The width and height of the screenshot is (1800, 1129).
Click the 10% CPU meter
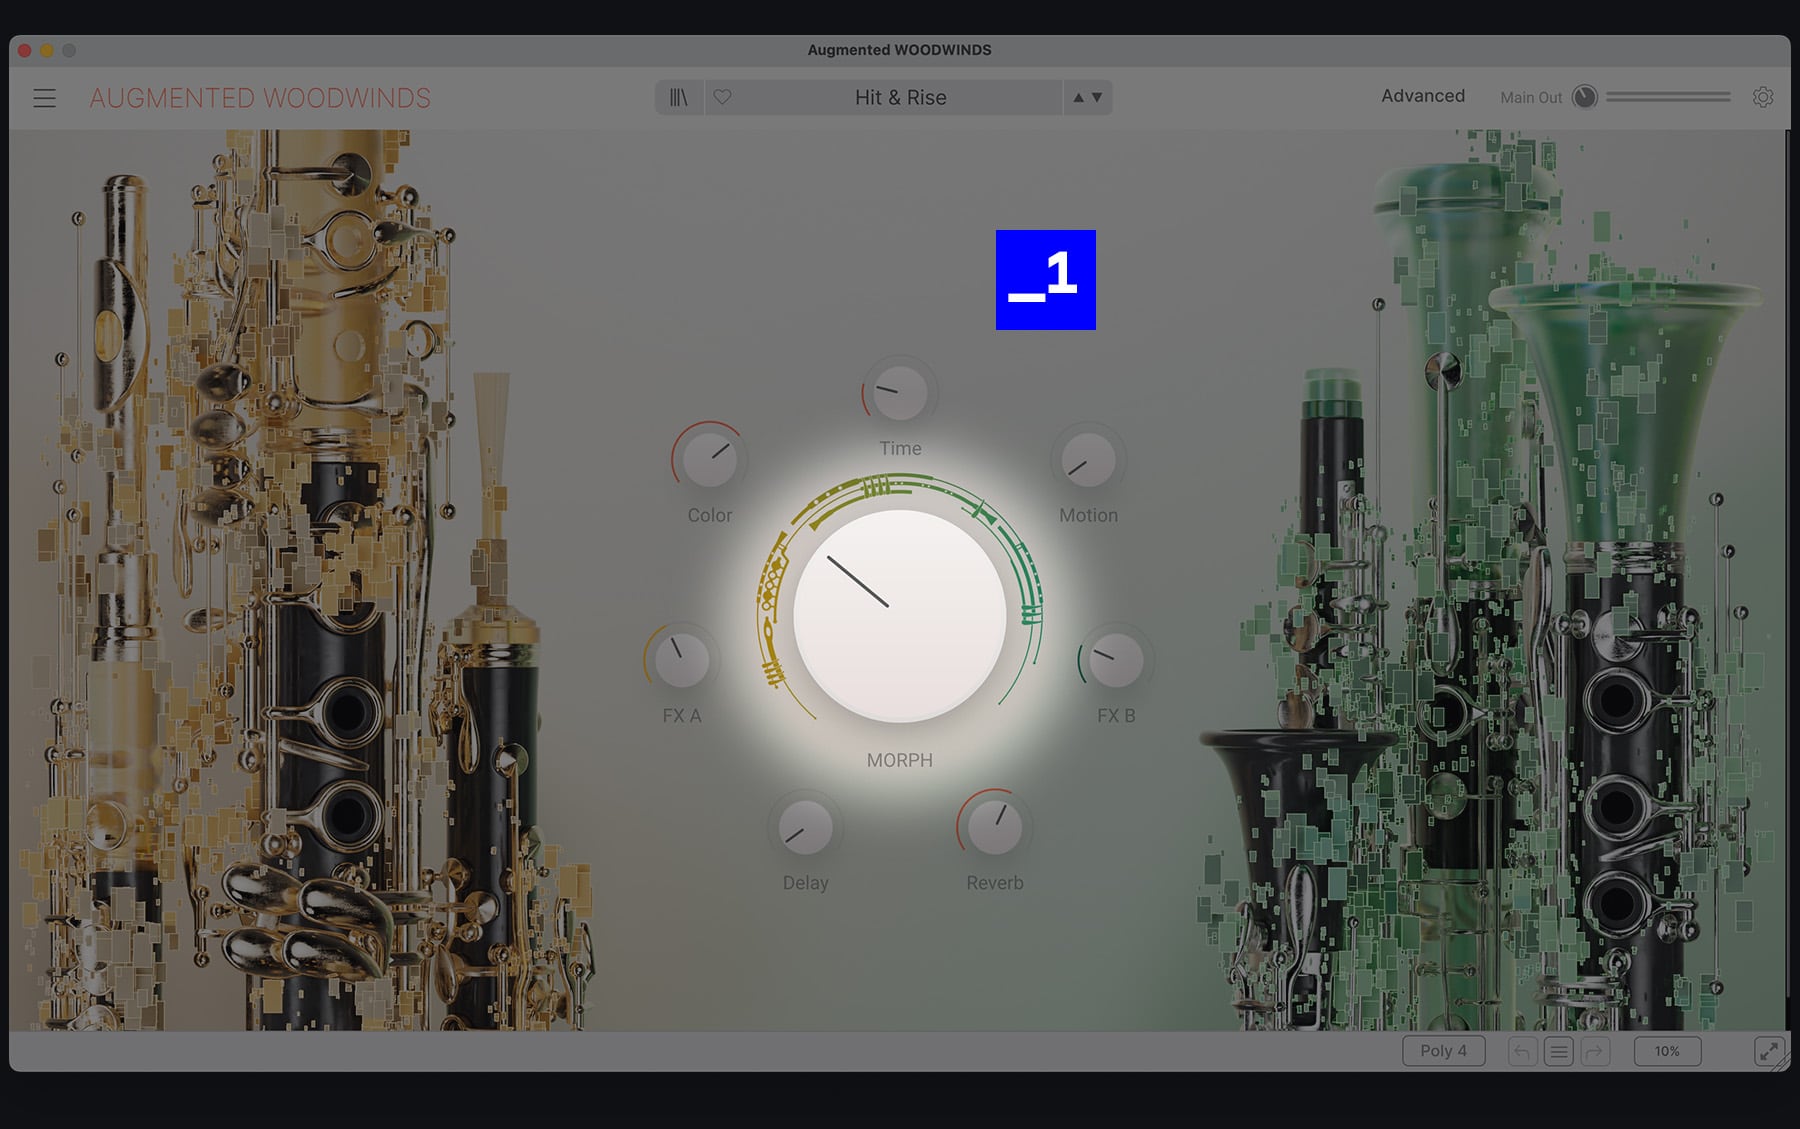1667,1051
